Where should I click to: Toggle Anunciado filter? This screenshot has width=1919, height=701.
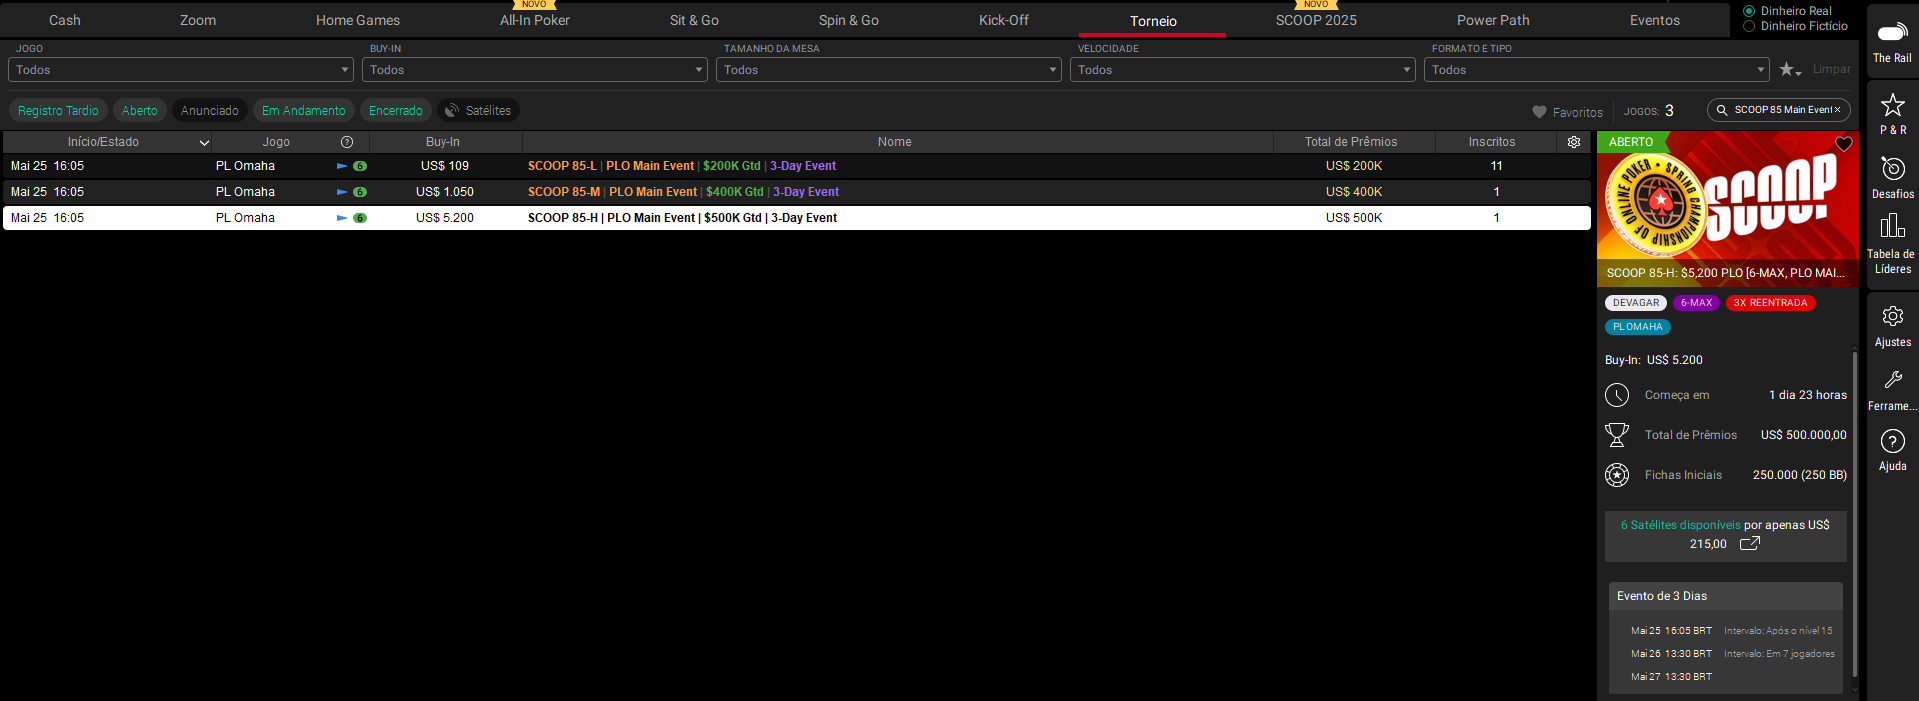(x=210, y=111)
